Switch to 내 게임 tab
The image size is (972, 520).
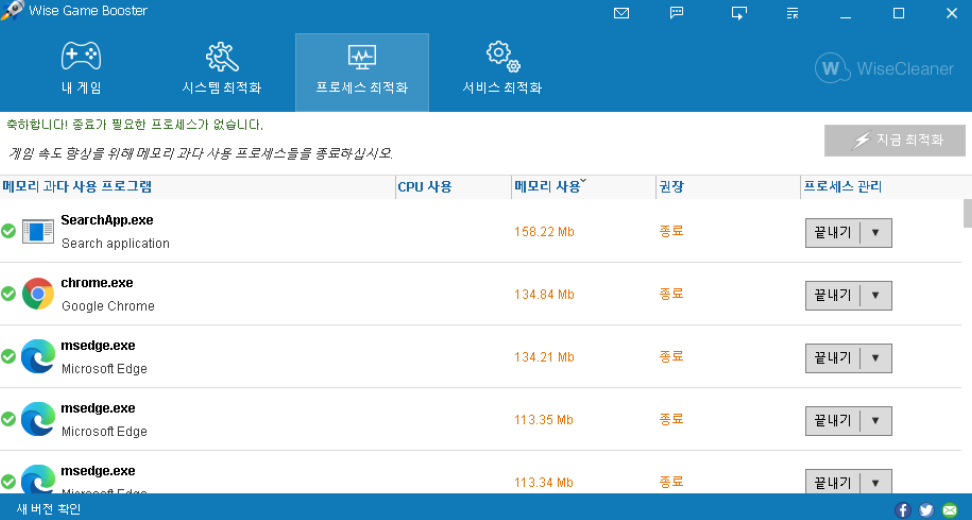click(81, 73)
